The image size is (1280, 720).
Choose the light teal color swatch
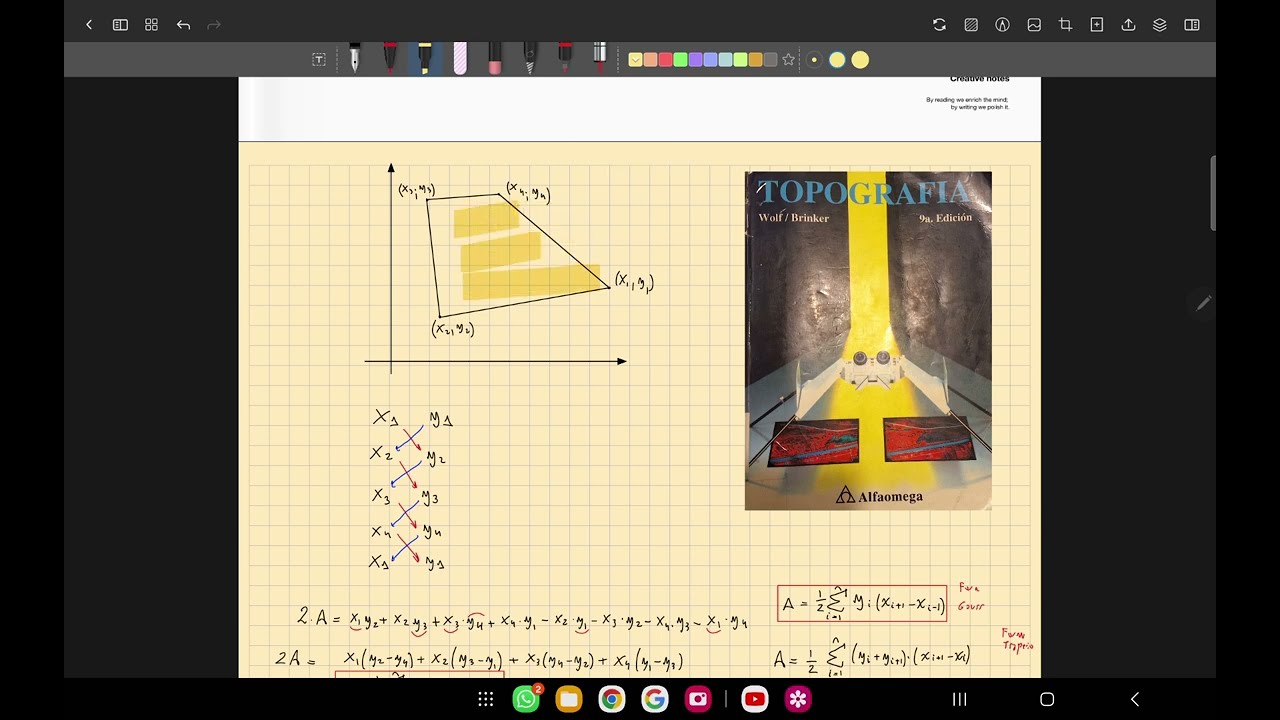725,60
